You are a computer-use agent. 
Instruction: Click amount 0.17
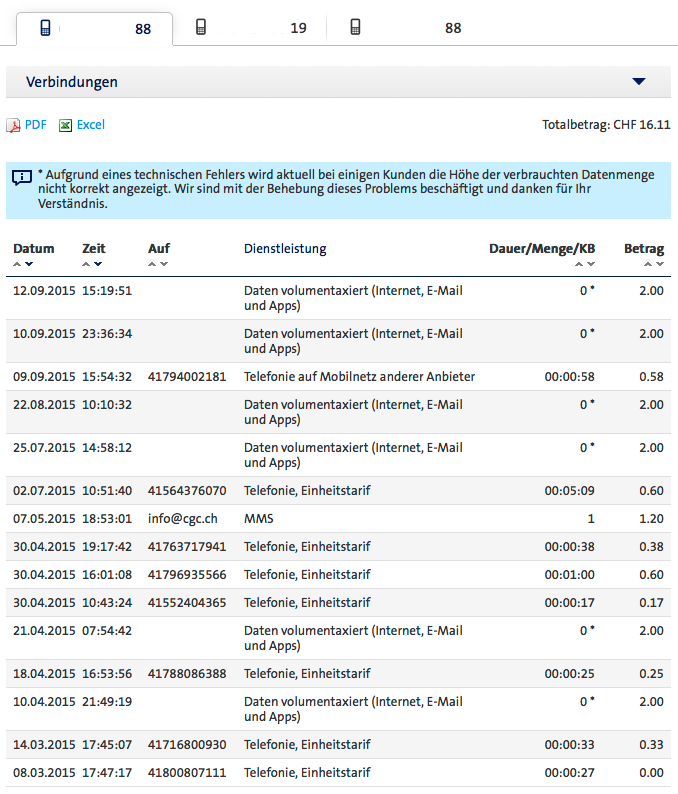651,603
